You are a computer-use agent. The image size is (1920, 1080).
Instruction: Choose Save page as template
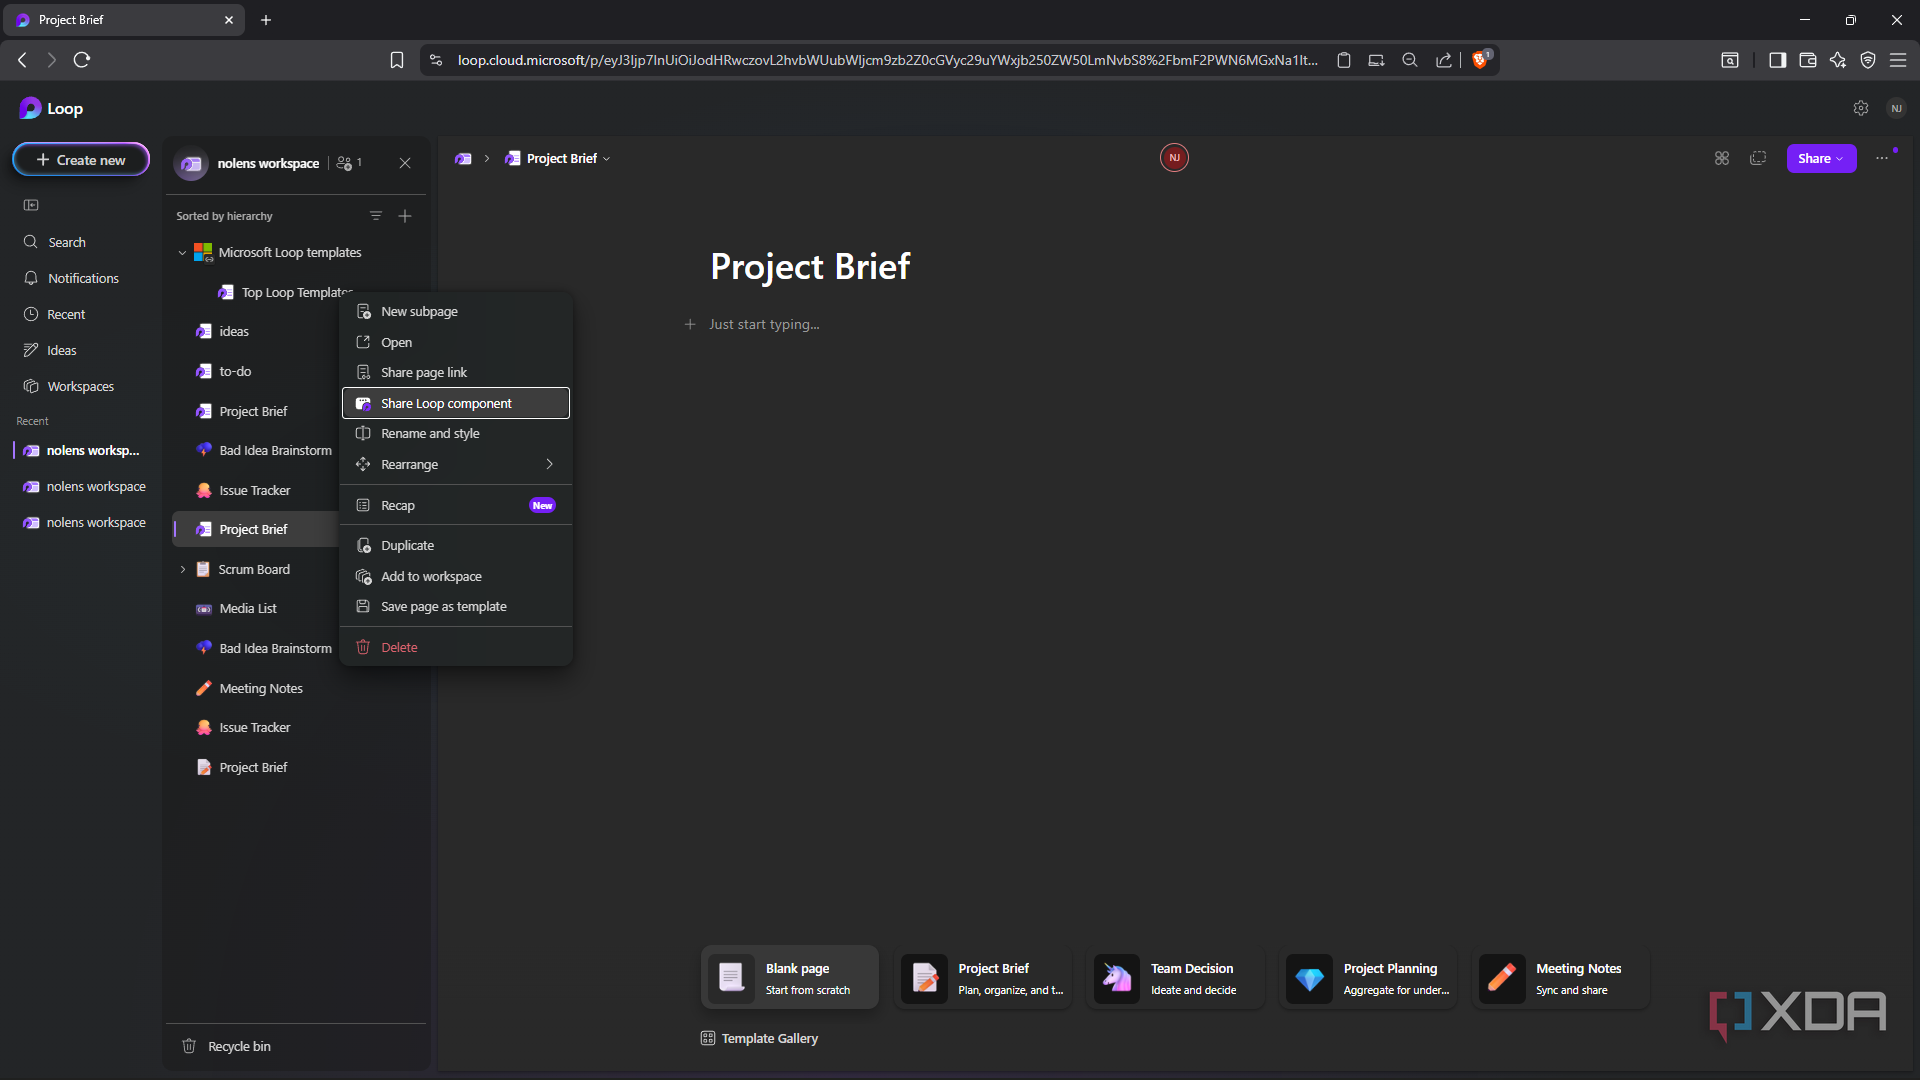(456, 606)
